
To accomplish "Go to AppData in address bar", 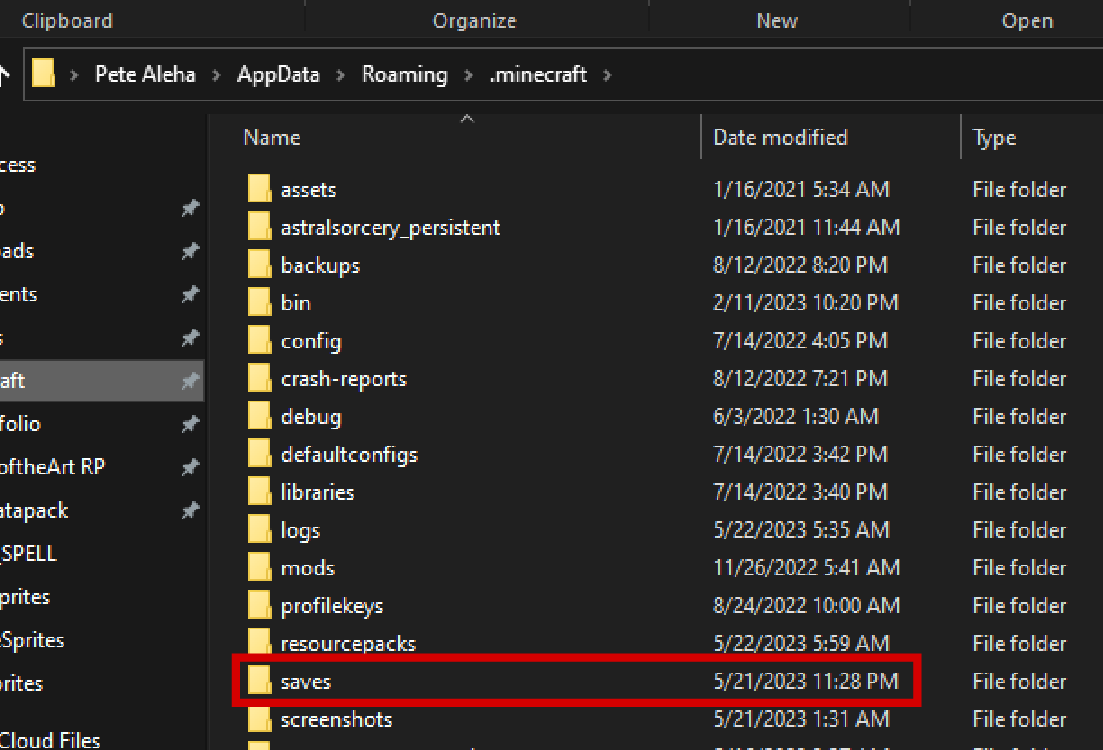I will point(278,74).
